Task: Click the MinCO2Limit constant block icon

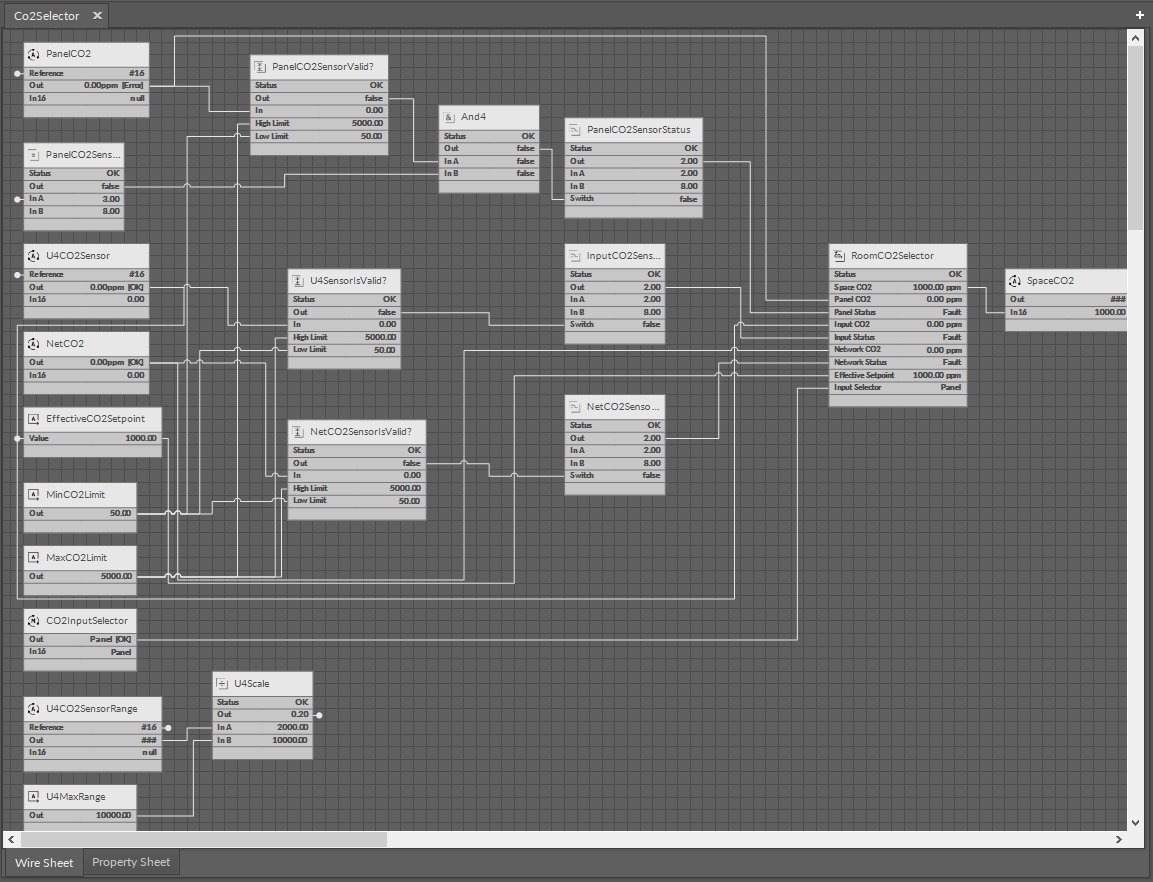Action: point(33,495)
